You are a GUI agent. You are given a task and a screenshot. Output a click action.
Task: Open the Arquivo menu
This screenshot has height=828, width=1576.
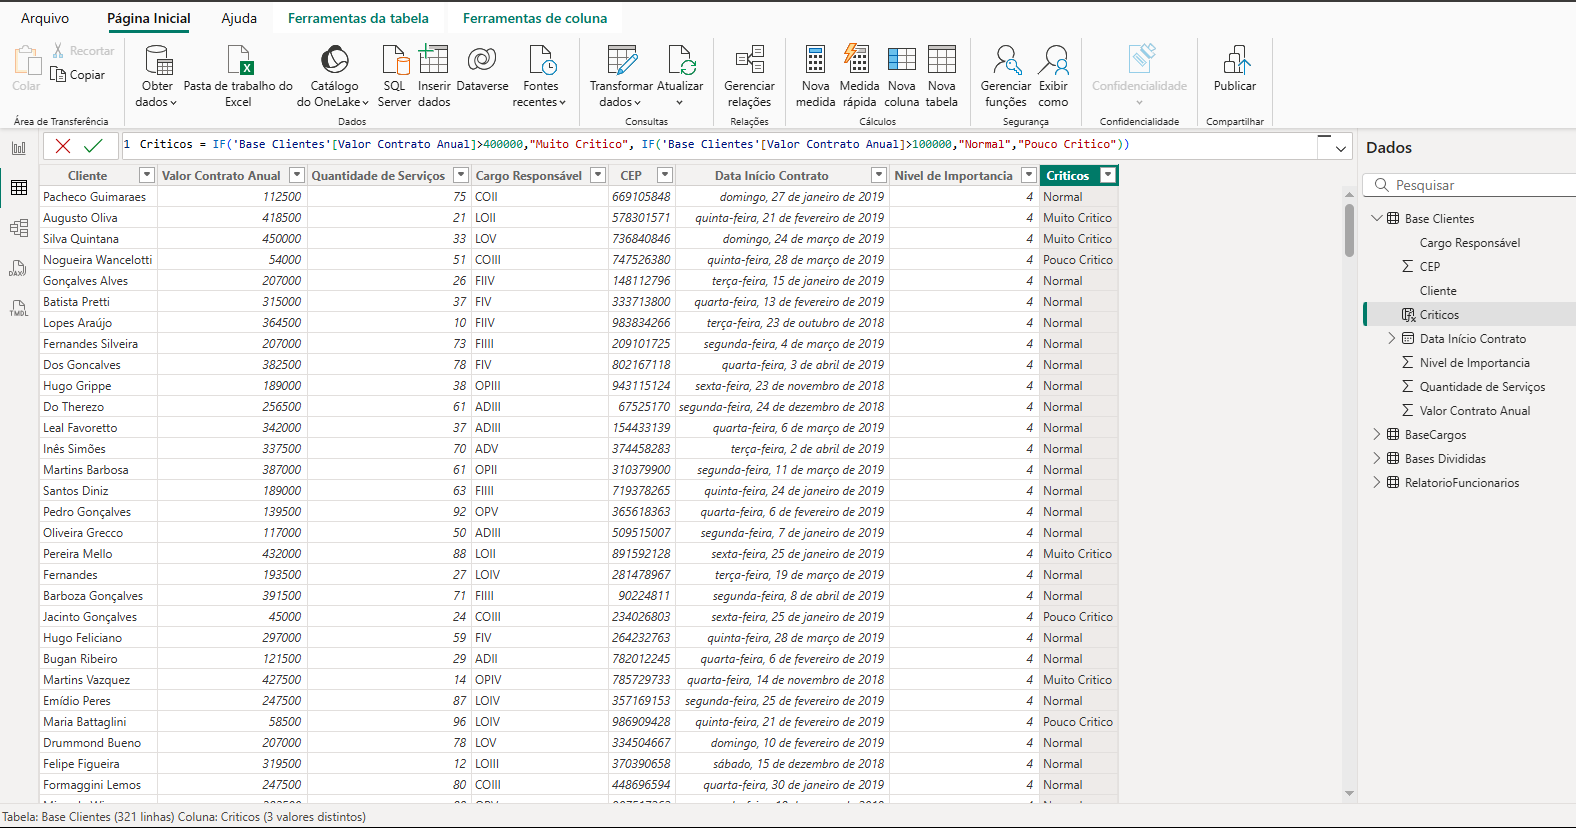coord(45,18)
